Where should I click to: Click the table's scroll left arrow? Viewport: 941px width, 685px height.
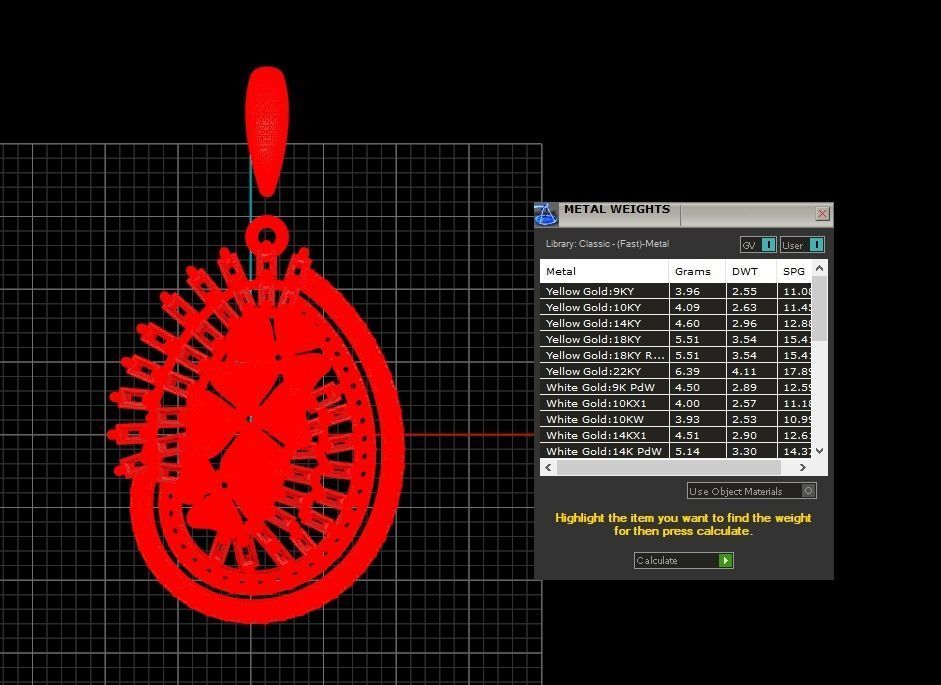(x=549, y=467)
